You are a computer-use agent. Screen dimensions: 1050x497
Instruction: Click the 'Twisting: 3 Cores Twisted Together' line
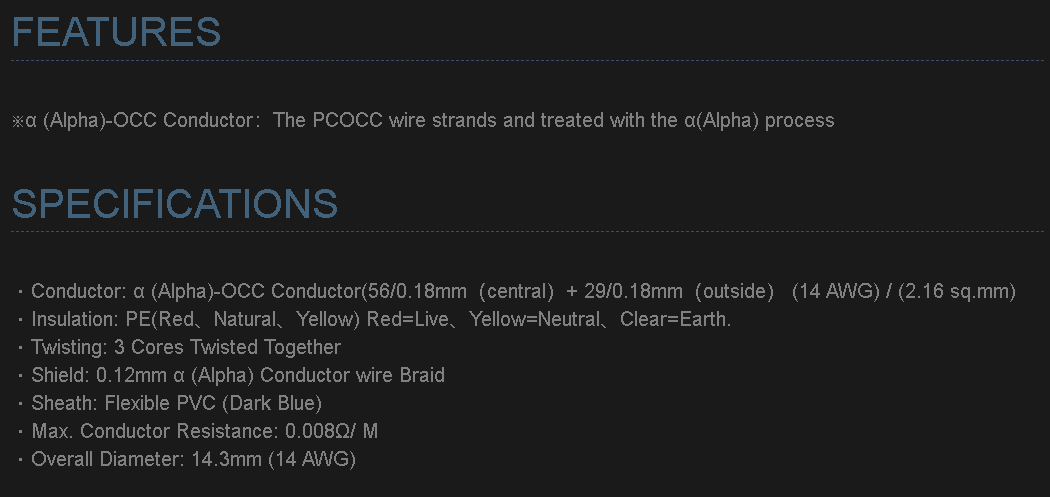click(186, 348)
